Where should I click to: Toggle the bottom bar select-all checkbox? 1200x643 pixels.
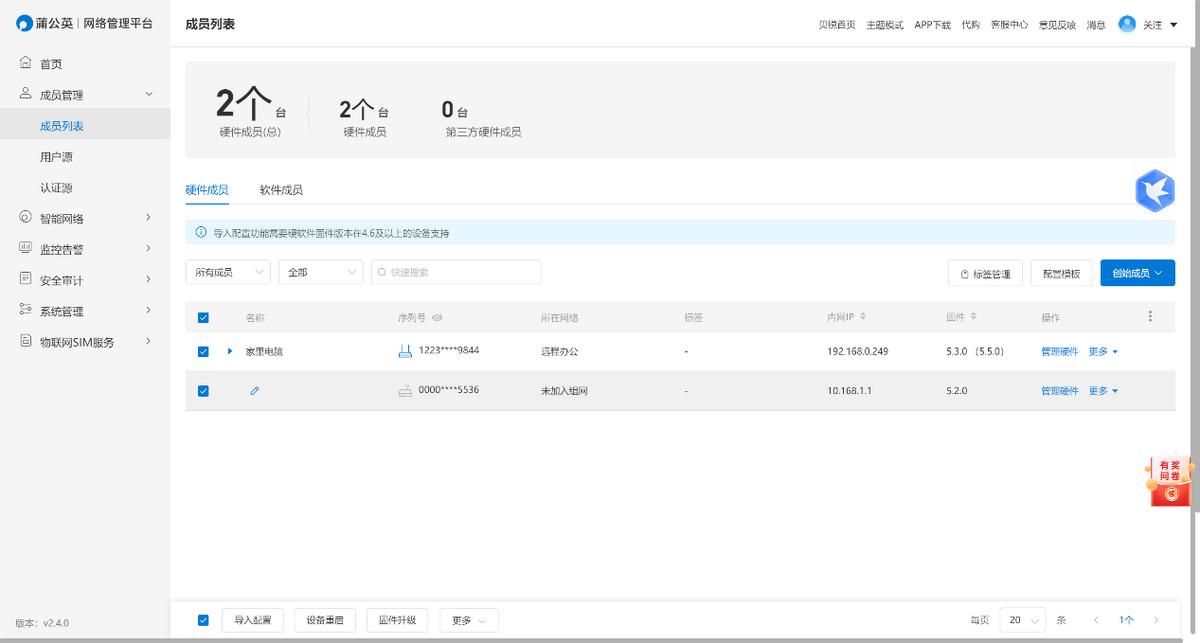(203, 620)
